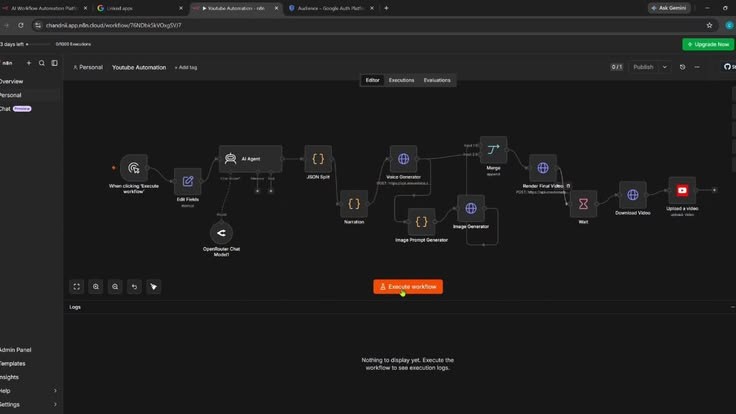Viewport: 736px width, 414px height.
Task: Bookmark this page with star icon
Action: point(709,25)
